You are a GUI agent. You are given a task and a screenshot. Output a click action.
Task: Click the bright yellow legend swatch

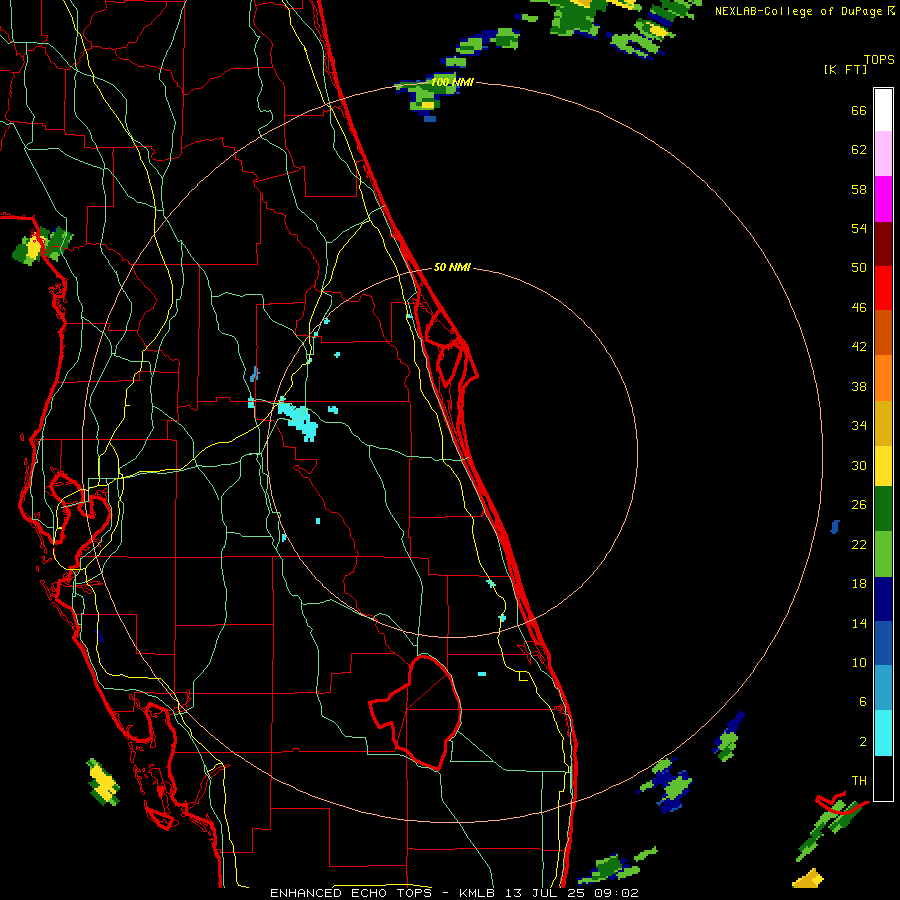click(x=883, y=465)
